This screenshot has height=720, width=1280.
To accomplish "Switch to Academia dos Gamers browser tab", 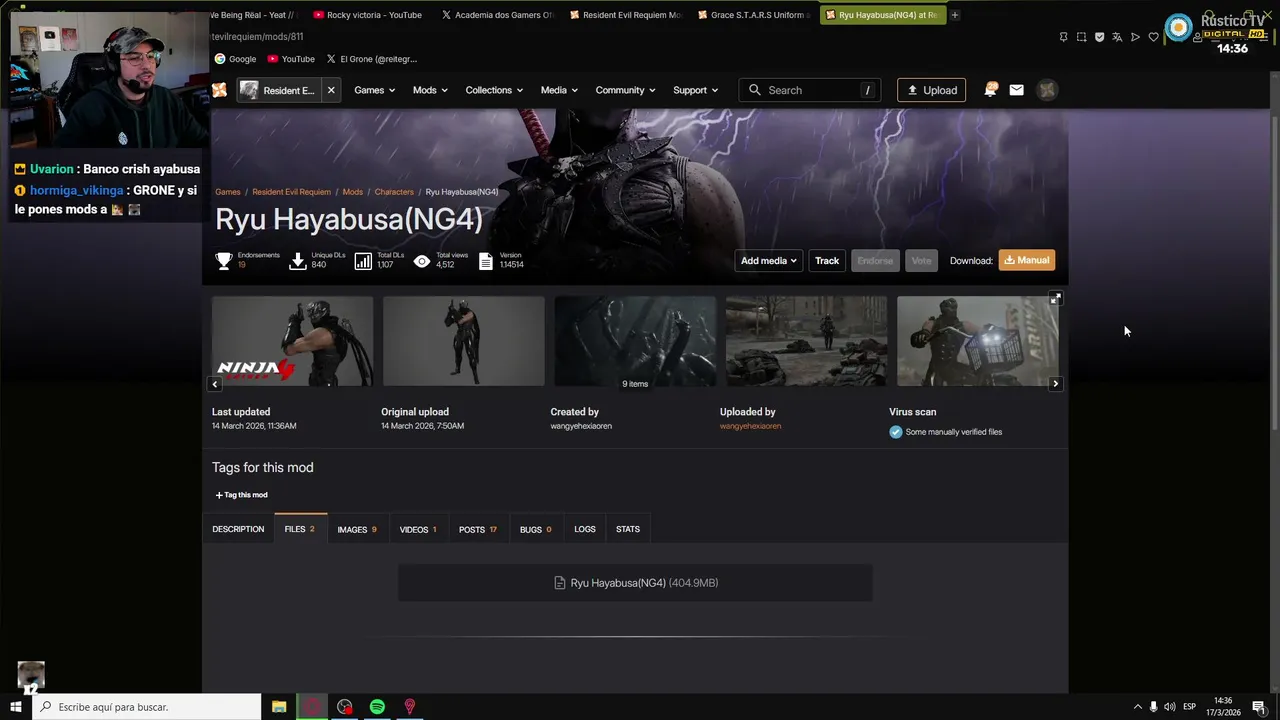I will point(497,15).
